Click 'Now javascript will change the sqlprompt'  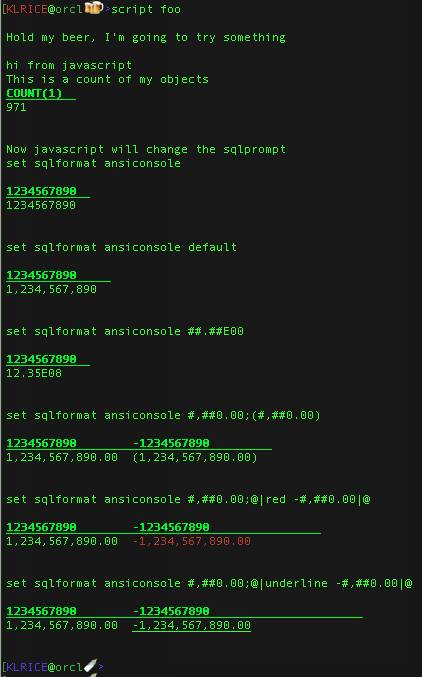point(146,149)
